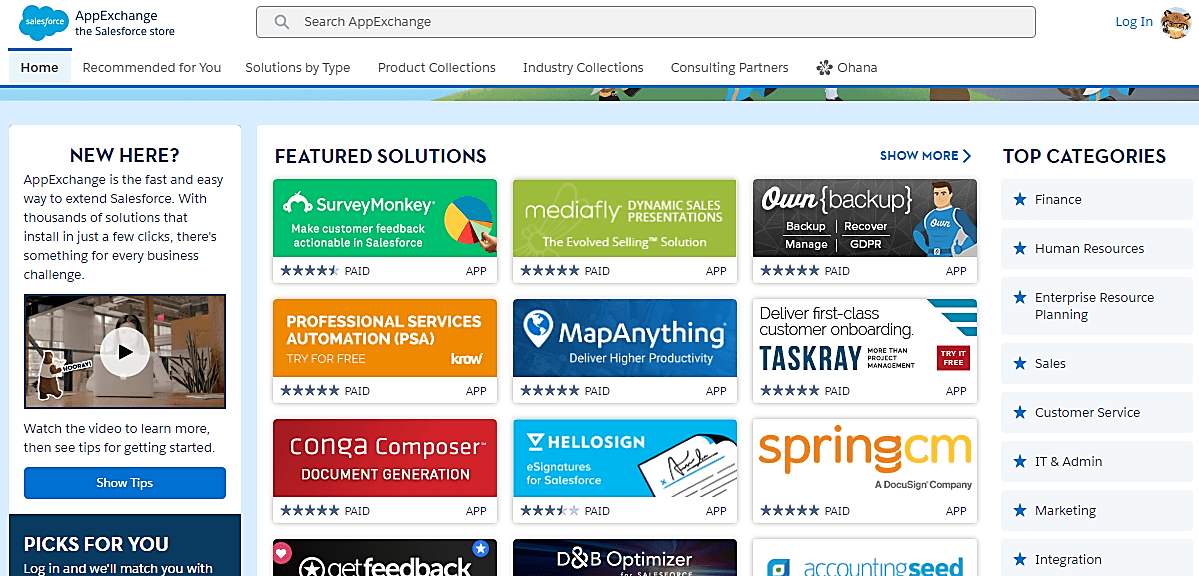Open the accountingseed card
This screenshot has height=576, width=1199.
865,558
